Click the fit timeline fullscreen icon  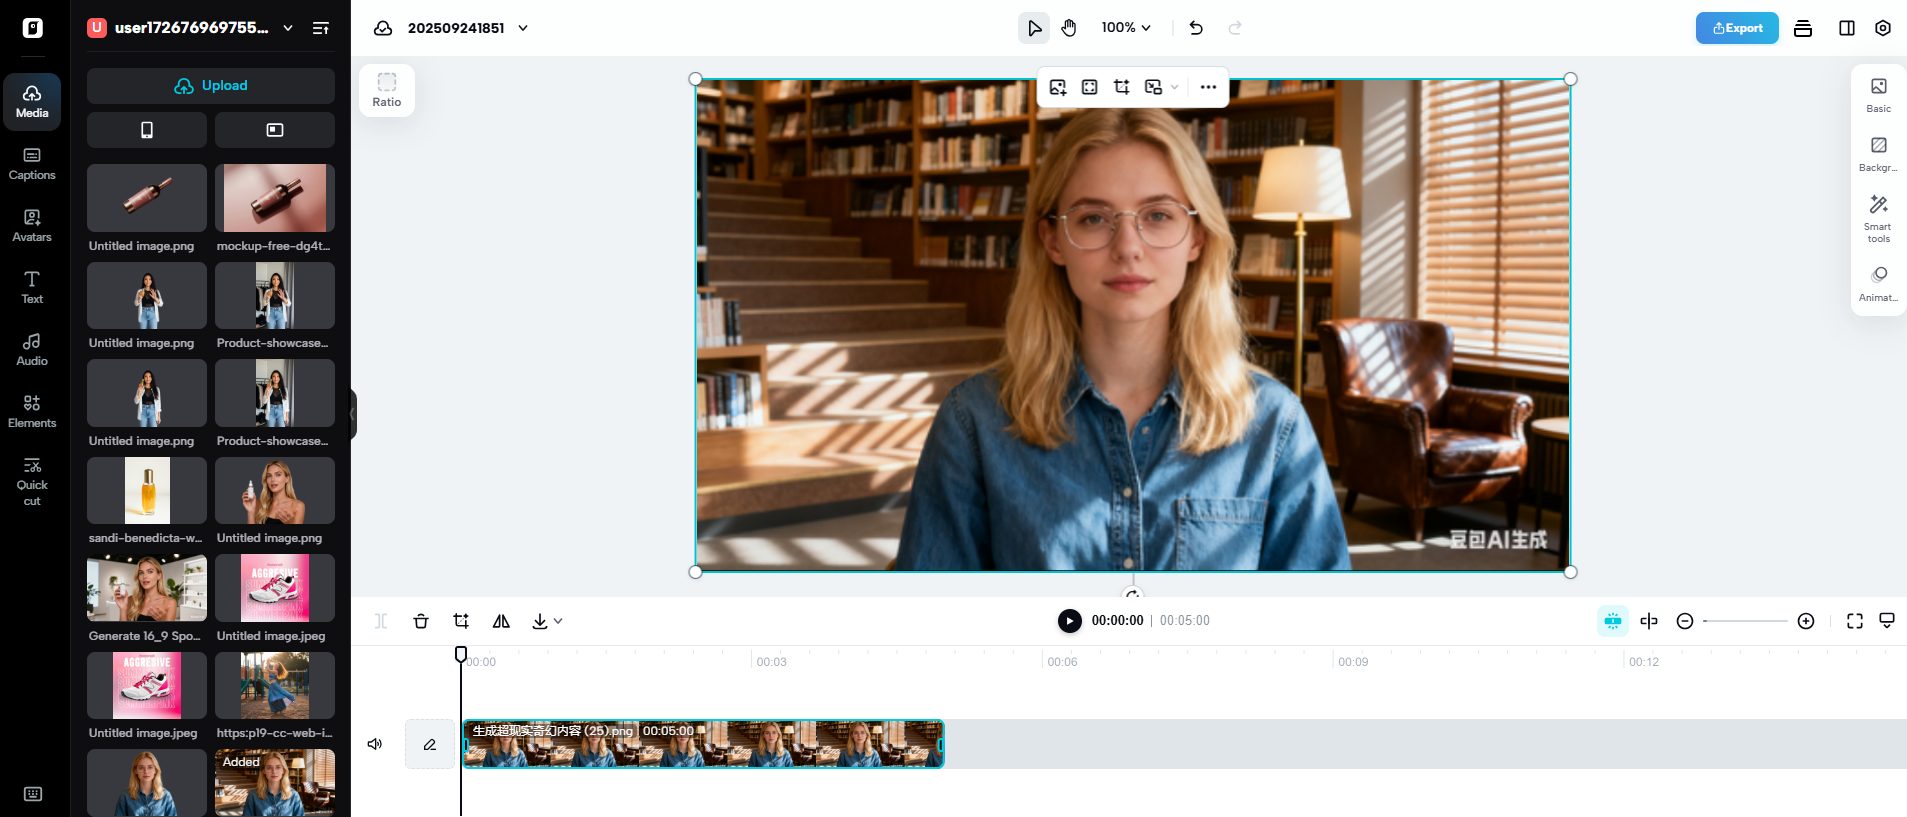click(x=1855, y=621)
